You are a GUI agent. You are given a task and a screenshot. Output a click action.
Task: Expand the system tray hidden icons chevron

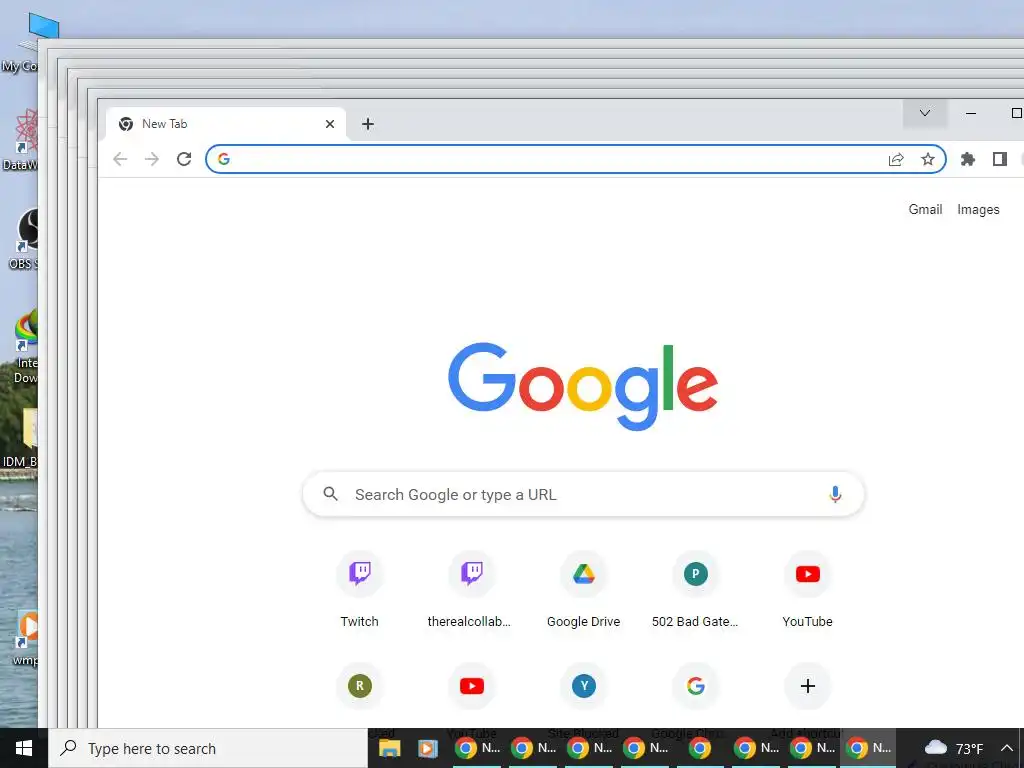tap(1006, 748)
